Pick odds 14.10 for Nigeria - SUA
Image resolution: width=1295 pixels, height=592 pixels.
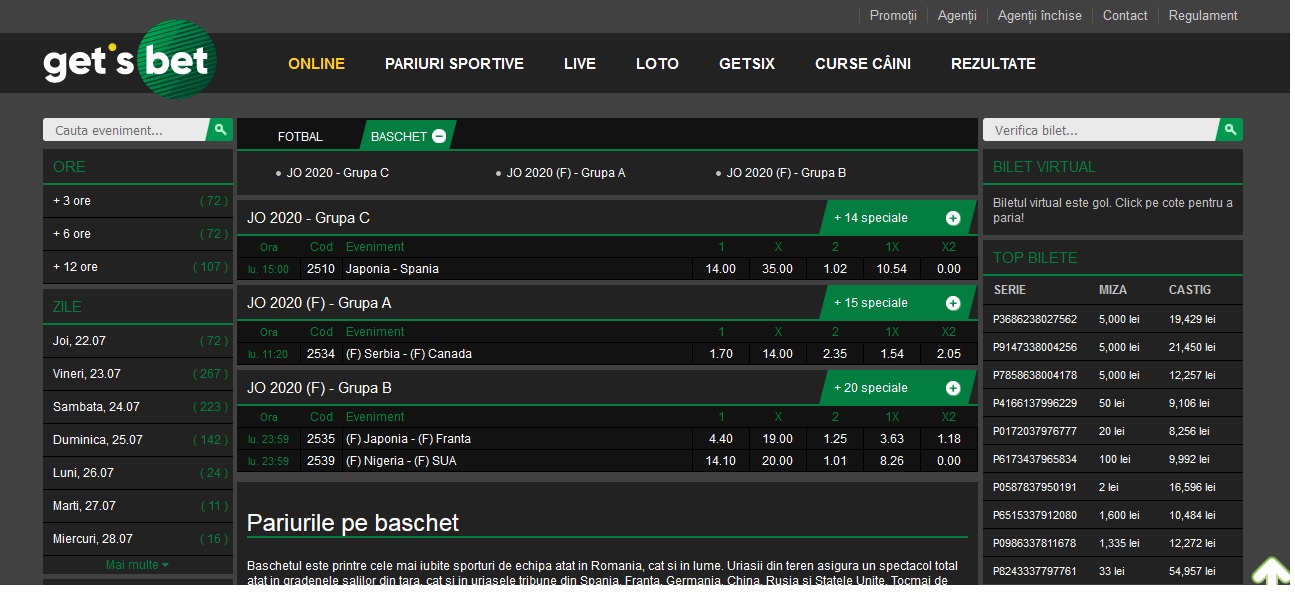[721, 461]
